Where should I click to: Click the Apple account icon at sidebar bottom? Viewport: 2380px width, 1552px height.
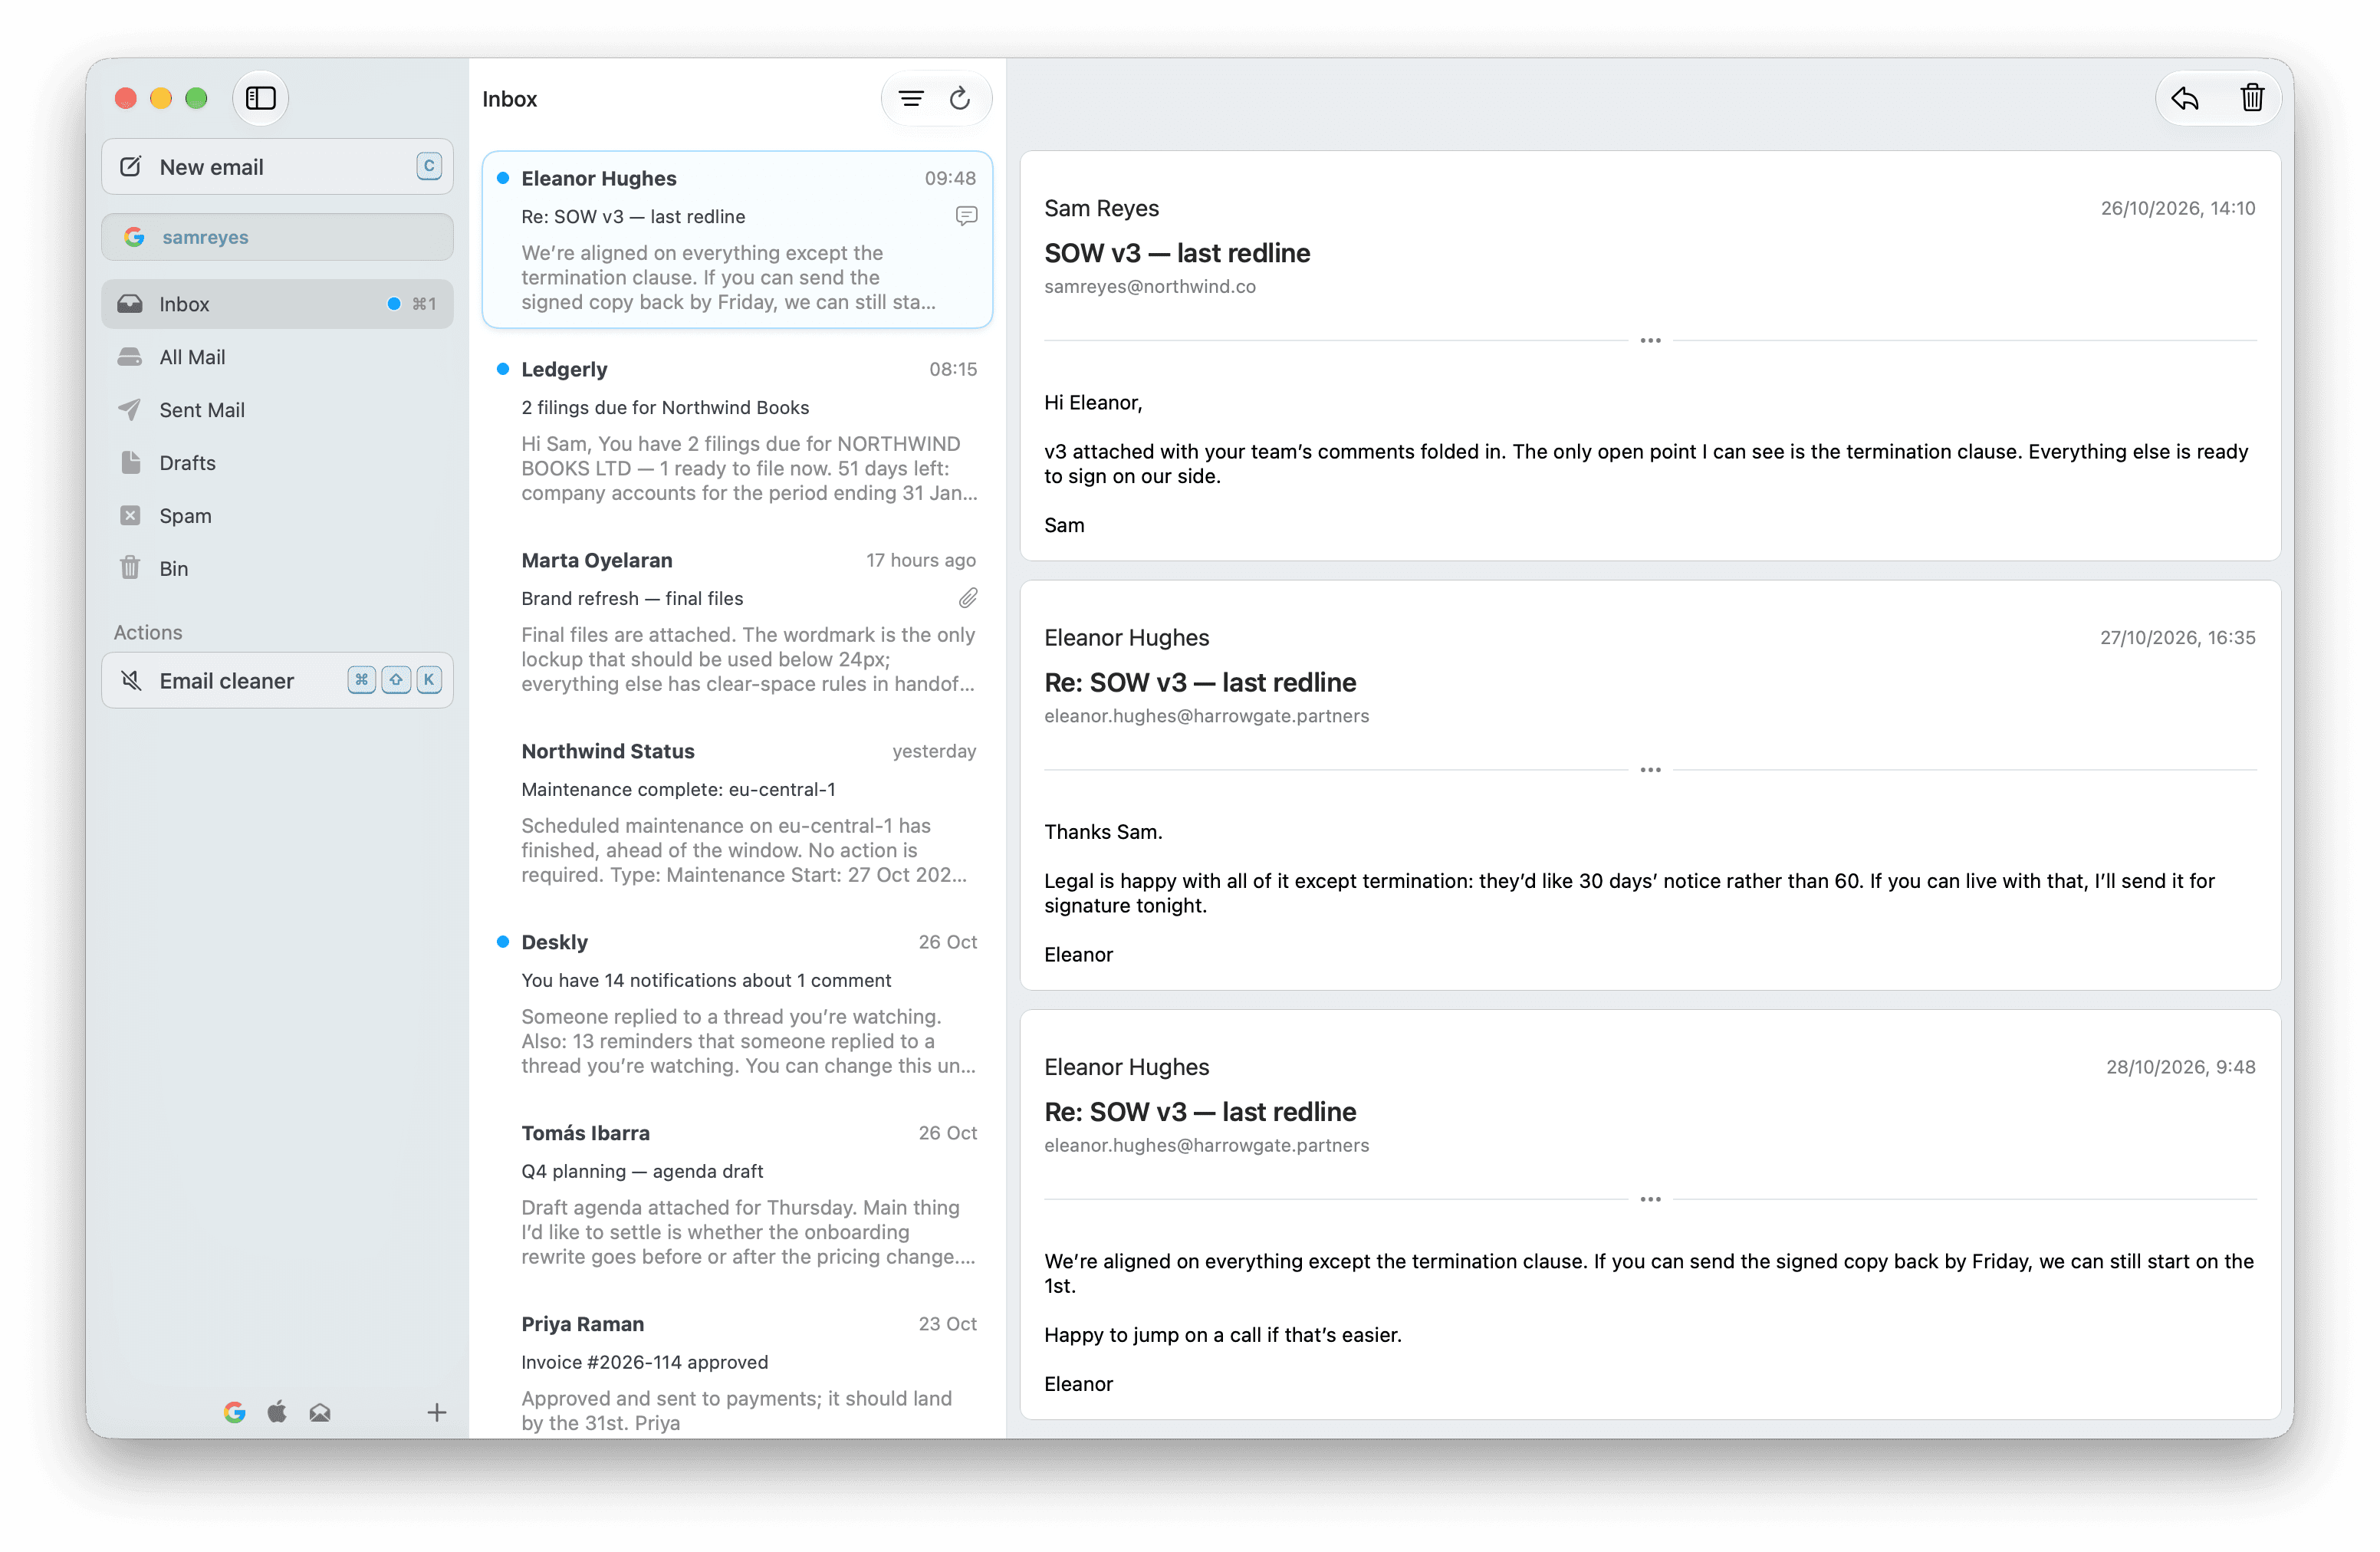(x=277, y=1412)
